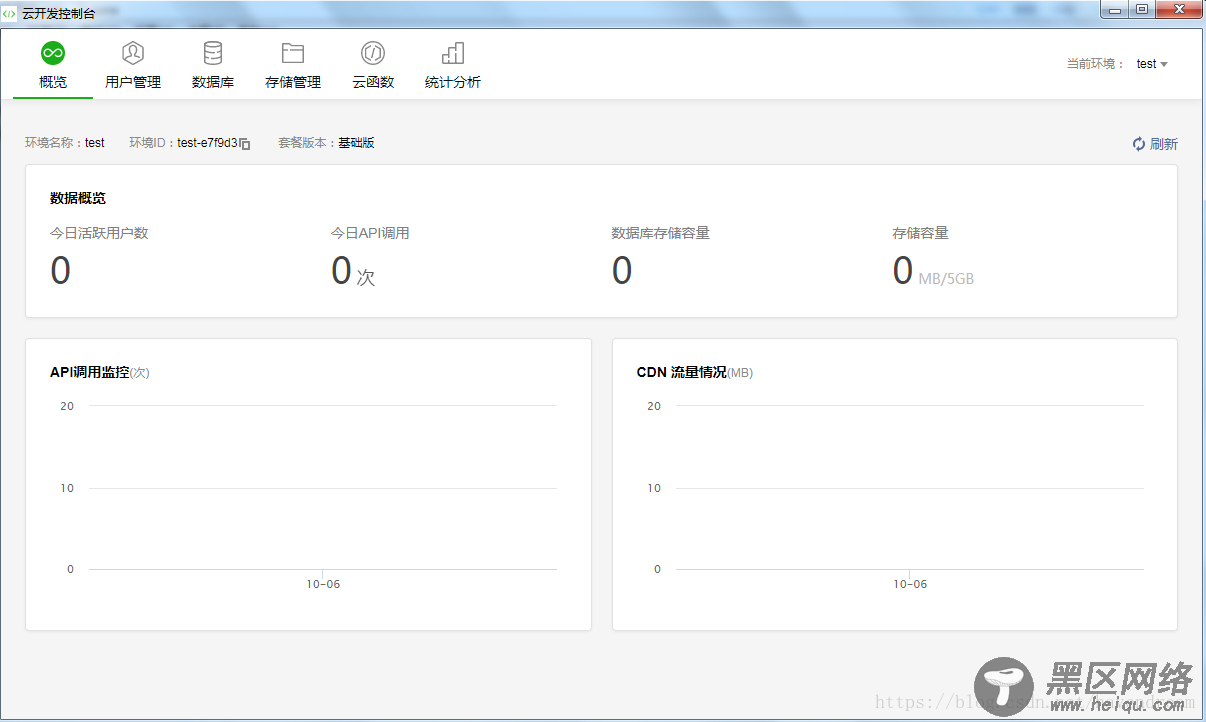Image resolution: width=1206 pixels, height=722 pixels.
Task: Switch to the 云函数 tab label
Action: (x=373, y=82)
